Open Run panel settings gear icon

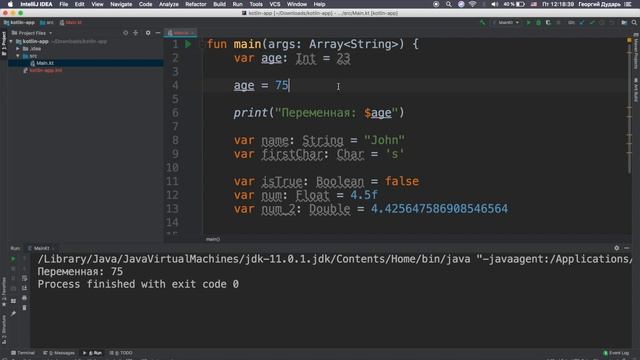pyautogui.click(x=617, y=248)
